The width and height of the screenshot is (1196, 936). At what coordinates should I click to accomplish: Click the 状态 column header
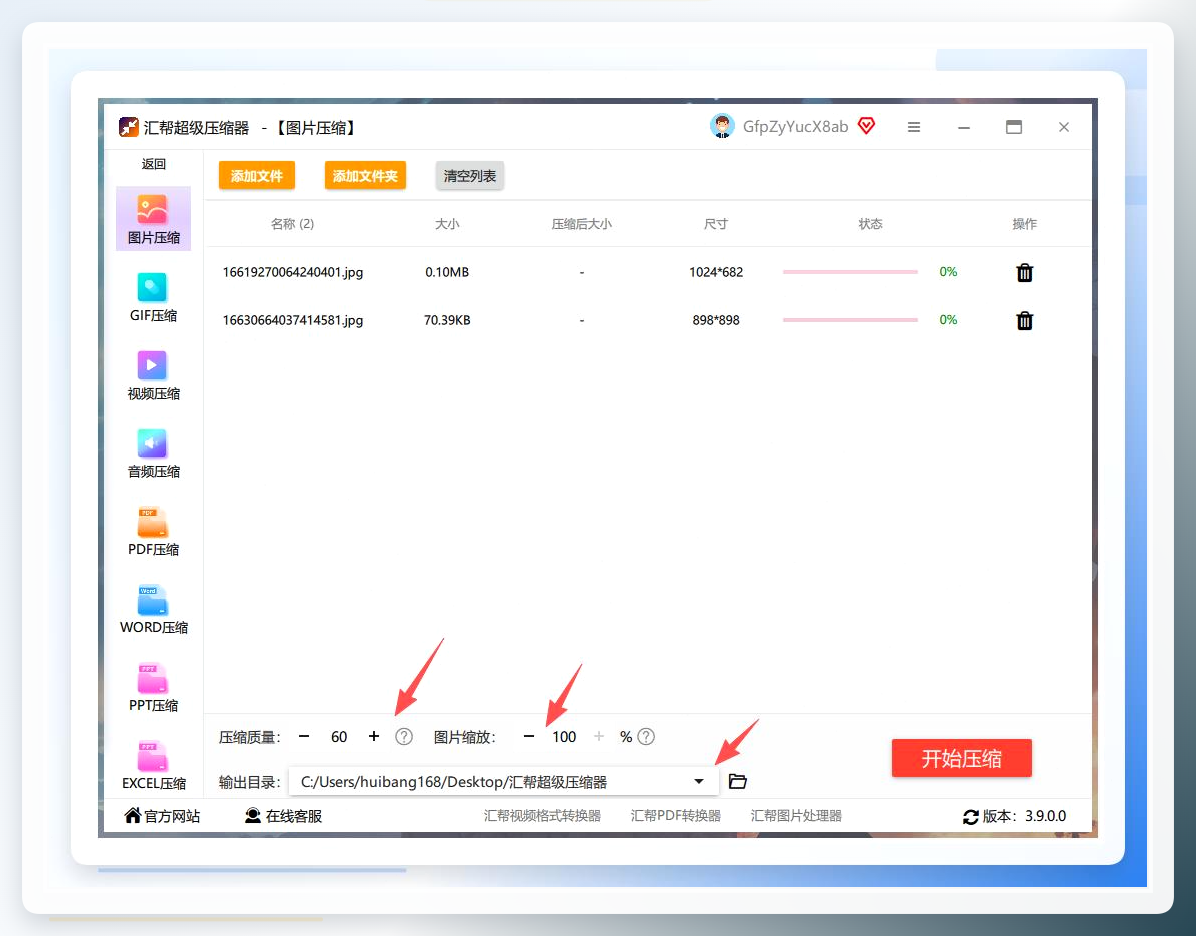click(870, 224)
